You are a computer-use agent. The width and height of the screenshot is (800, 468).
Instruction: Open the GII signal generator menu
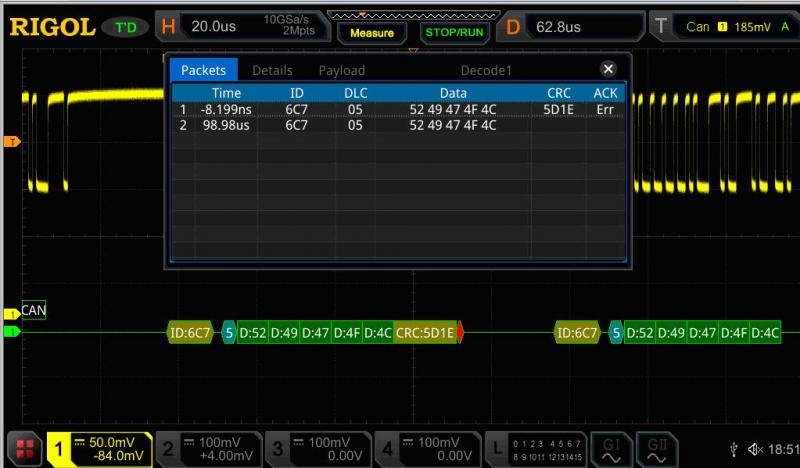(657, 448)
